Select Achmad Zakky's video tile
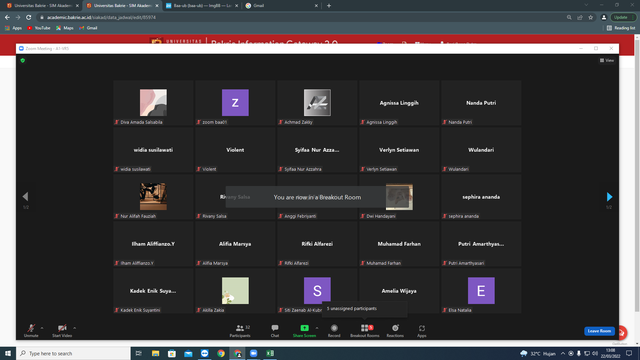The width and height of the screenshot is (640, 360). (317, 103)
